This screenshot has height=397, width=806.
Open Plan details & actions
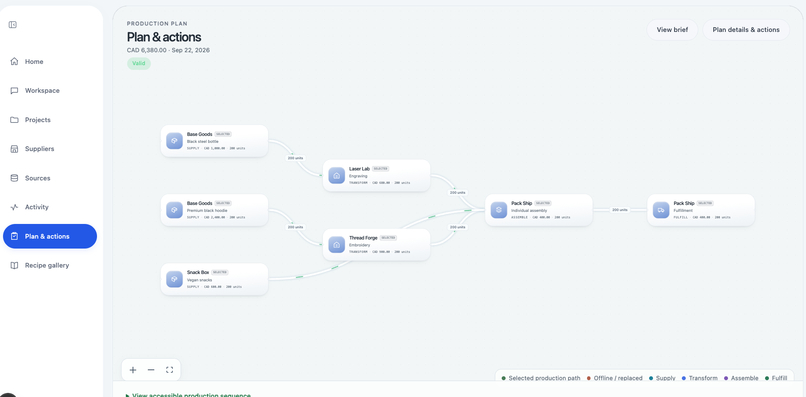pos(746,30)
